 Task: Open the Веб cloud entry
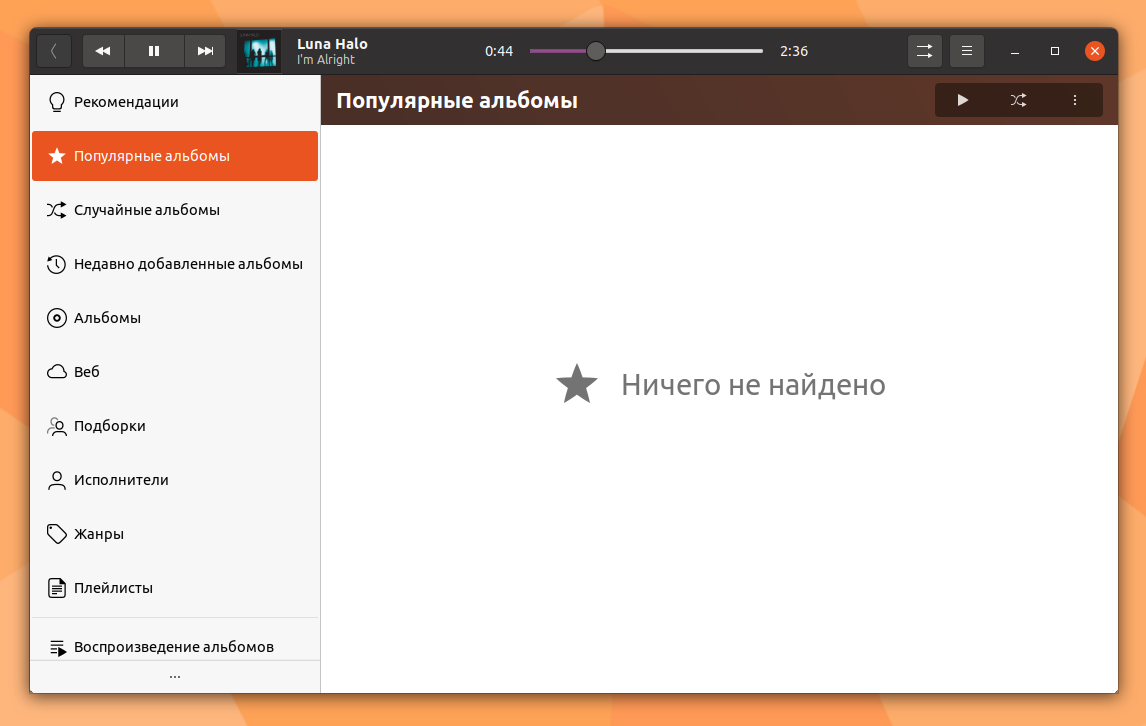[175, 372]
